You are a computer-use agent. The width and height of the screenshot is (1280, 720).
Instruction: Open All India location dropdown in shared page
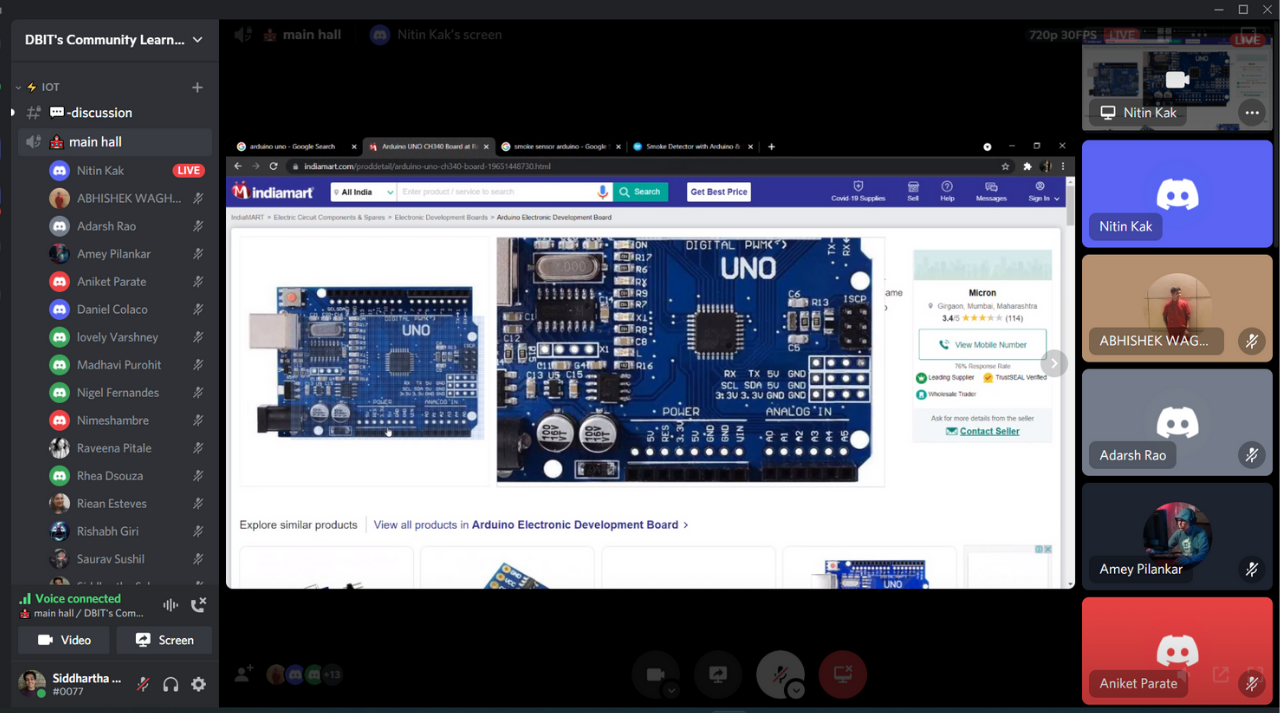click(364, 192)
